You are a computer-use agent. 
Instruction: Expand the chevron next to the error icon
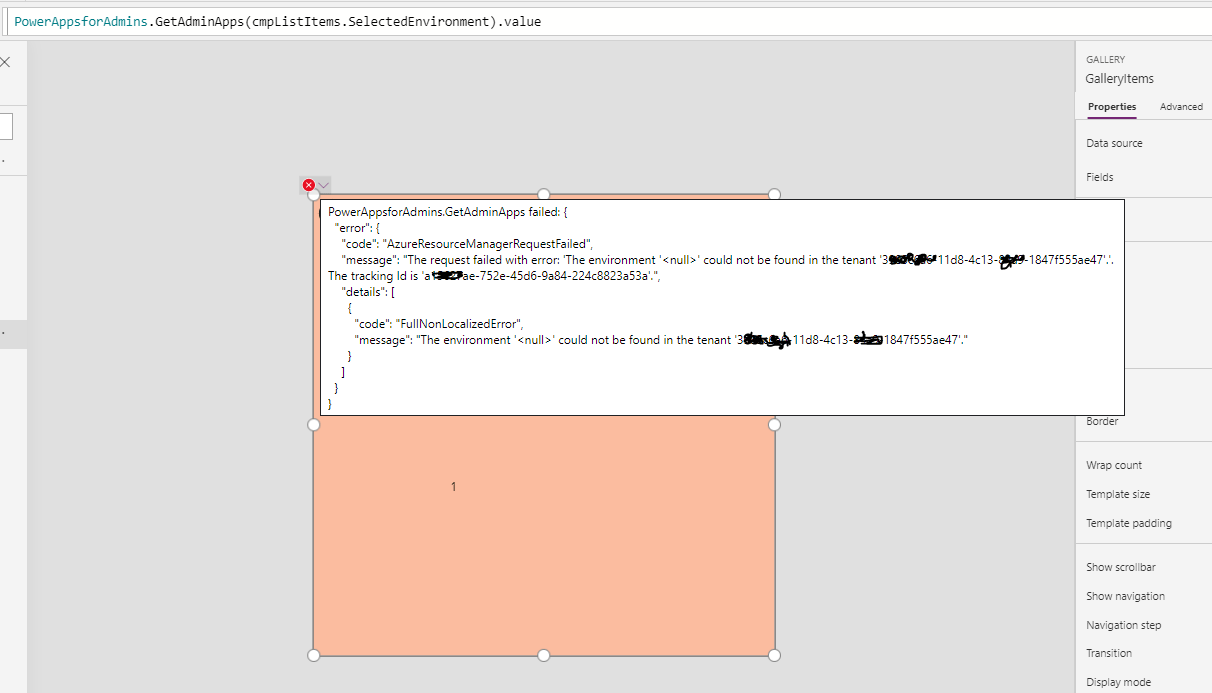323,185
